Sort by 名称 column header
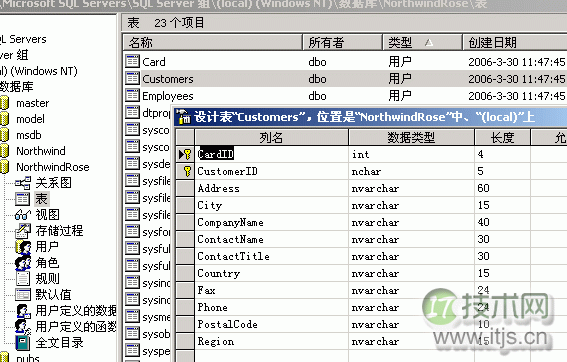 (x=212, y=42)
